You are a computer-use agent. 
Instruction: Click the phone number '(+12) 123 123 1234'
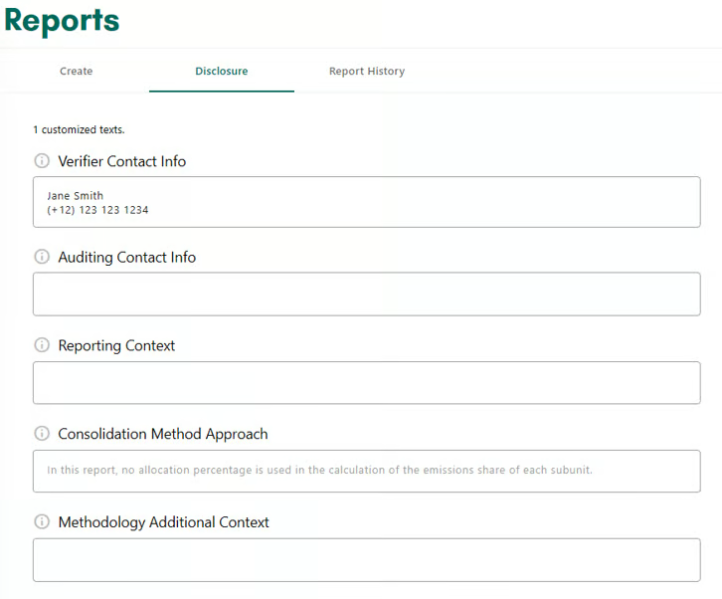point(98,210)
